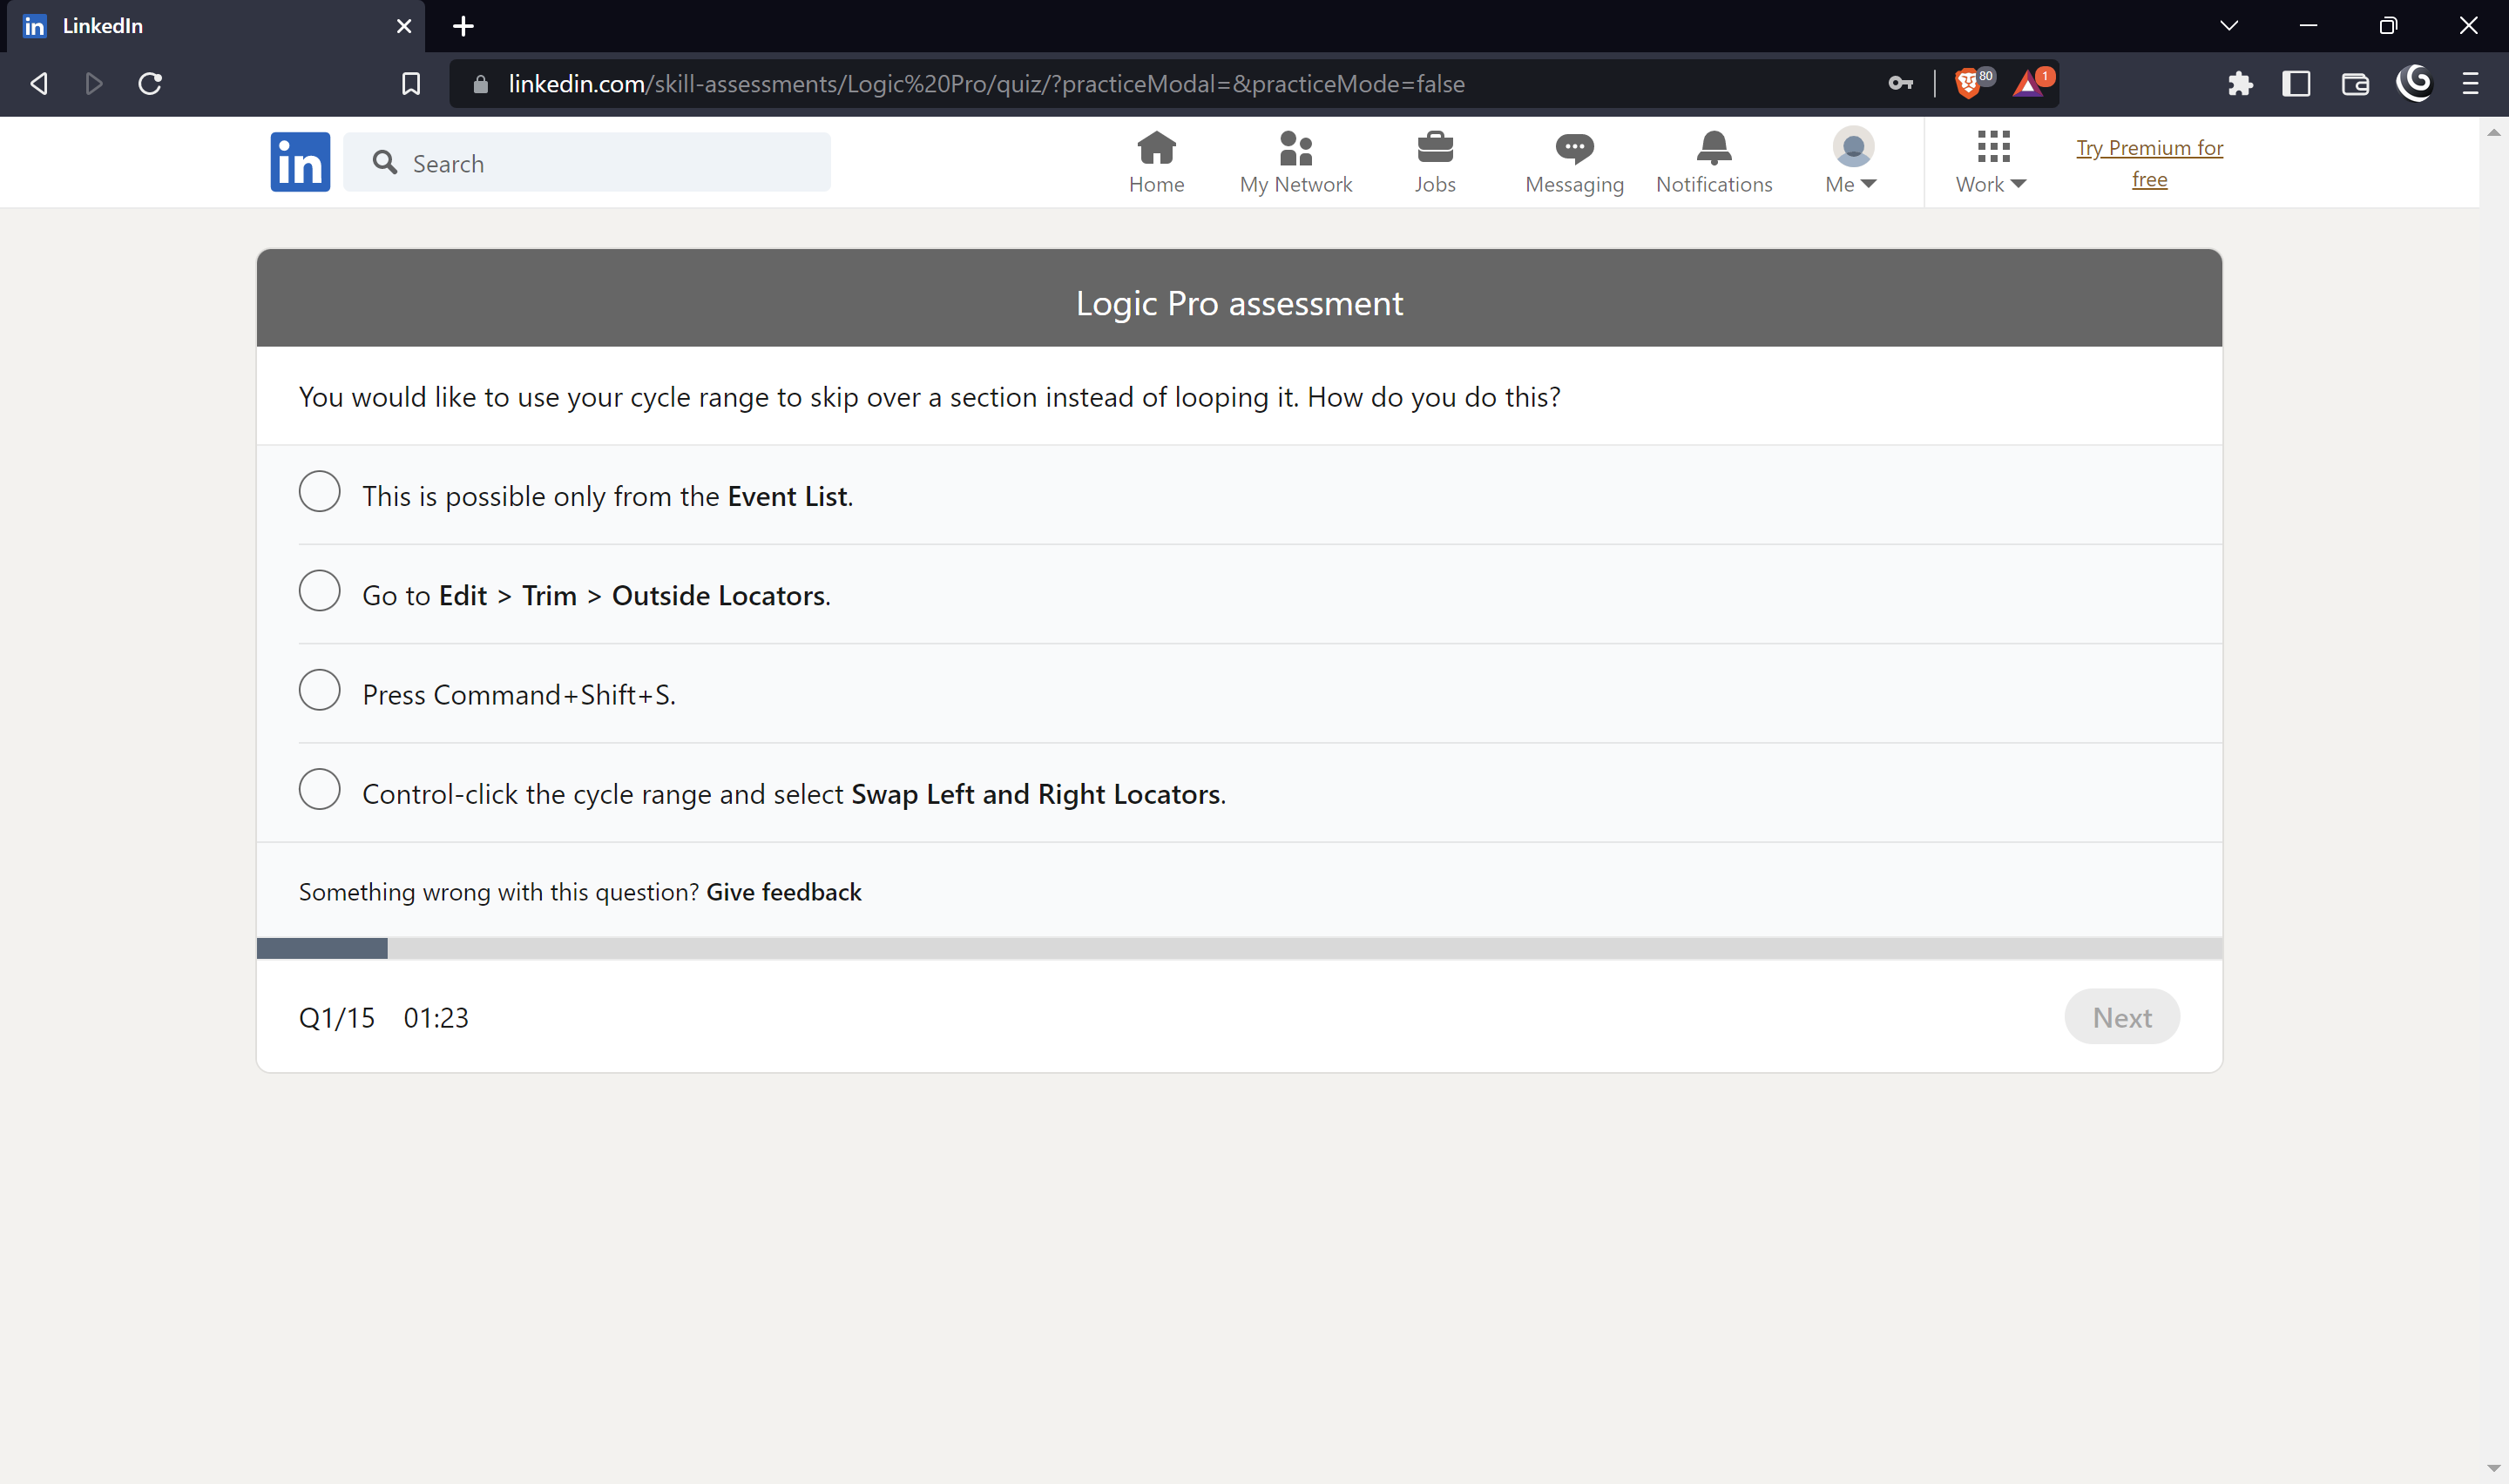
Task: Click the LinkedIn logo
Action: 299,161
